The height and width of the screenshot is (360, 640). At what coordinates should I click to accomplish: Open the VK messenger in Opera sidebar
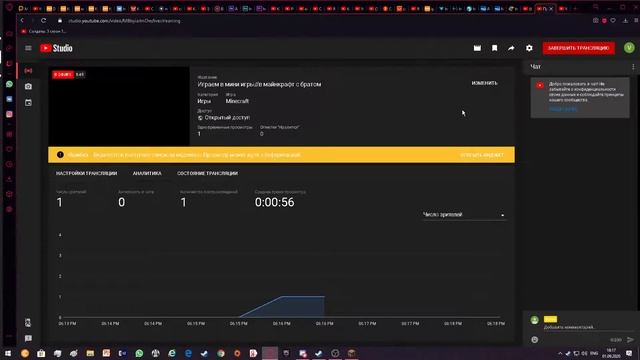tap(9, 99)
